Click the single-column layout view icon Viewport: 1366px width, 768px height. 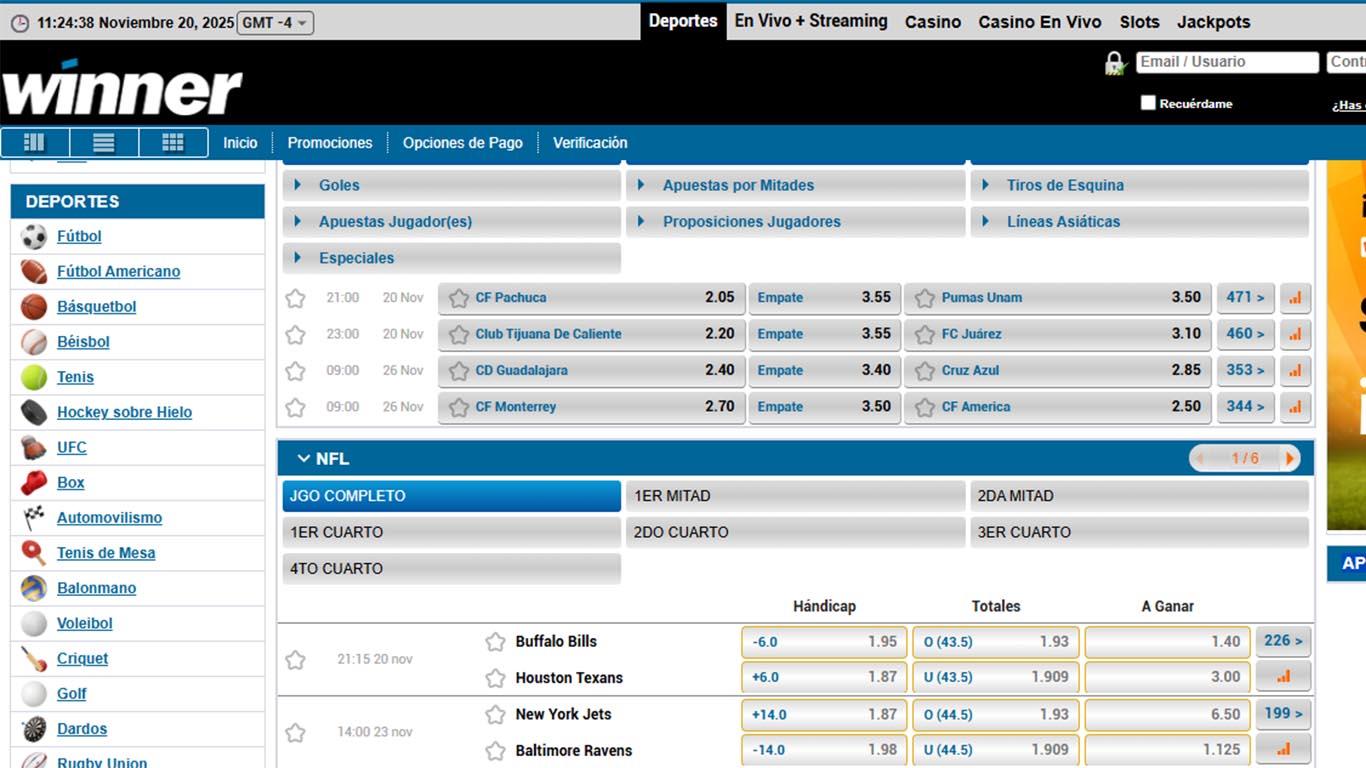point(104,143)
